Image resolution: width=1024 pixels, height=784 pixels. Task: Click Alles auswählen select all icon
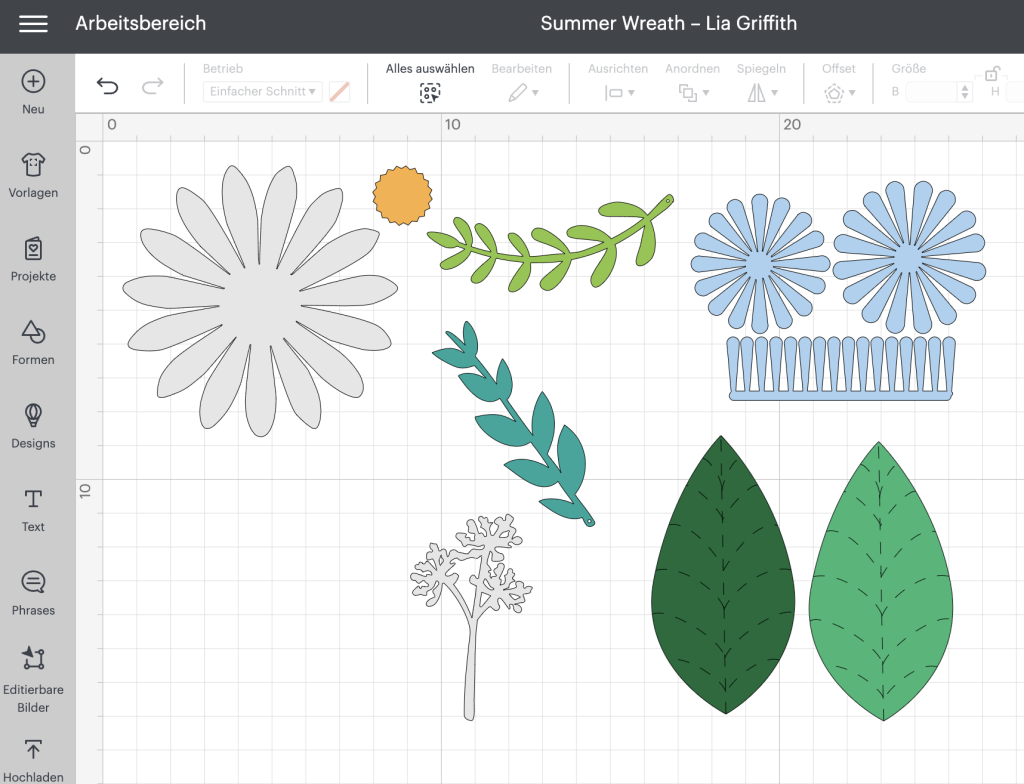click(429, 93)
